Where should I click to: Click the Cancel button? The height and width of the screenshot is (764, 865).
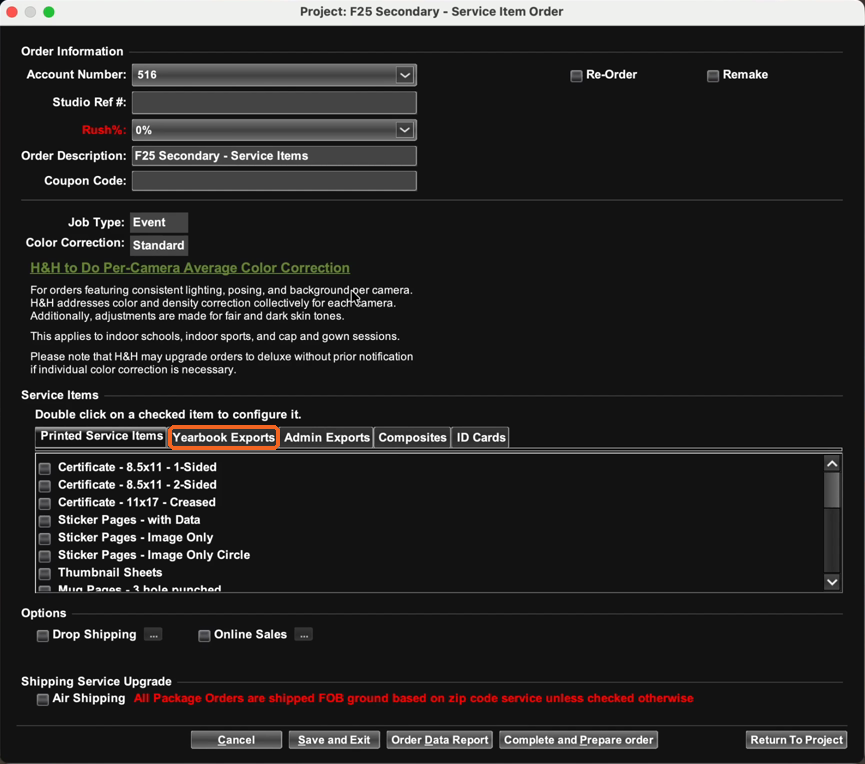(x=236, y=740)
